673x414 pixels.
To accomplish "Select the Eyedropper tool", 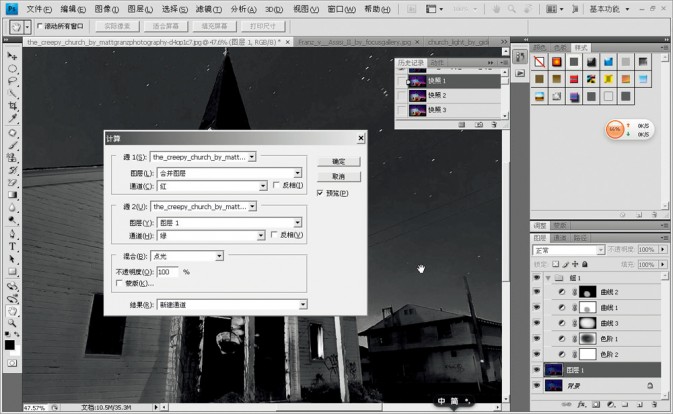I will (12, 118).
